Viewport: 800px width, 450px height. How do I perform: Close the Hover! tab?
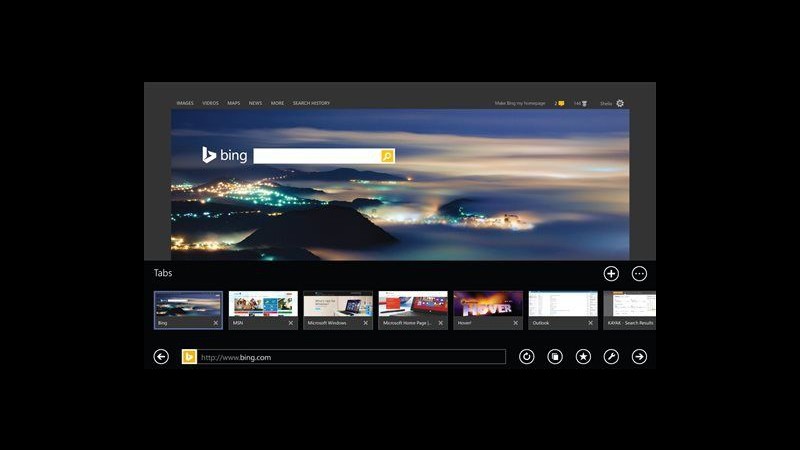515,323
